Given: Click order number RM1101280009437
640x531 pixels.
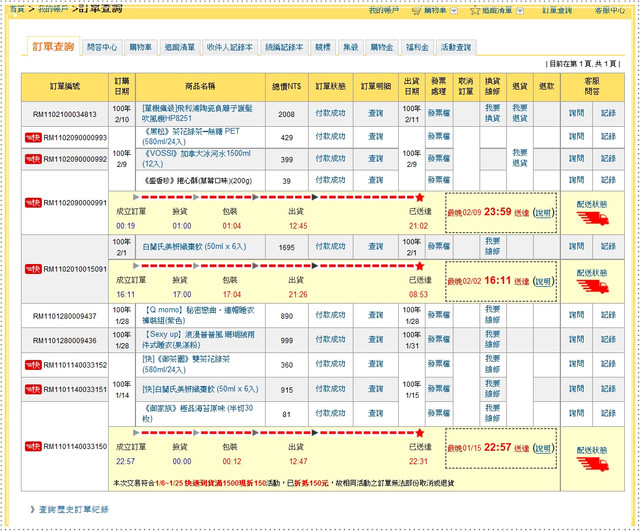Looking at the screenshot, I should click(x=64, y=316).
